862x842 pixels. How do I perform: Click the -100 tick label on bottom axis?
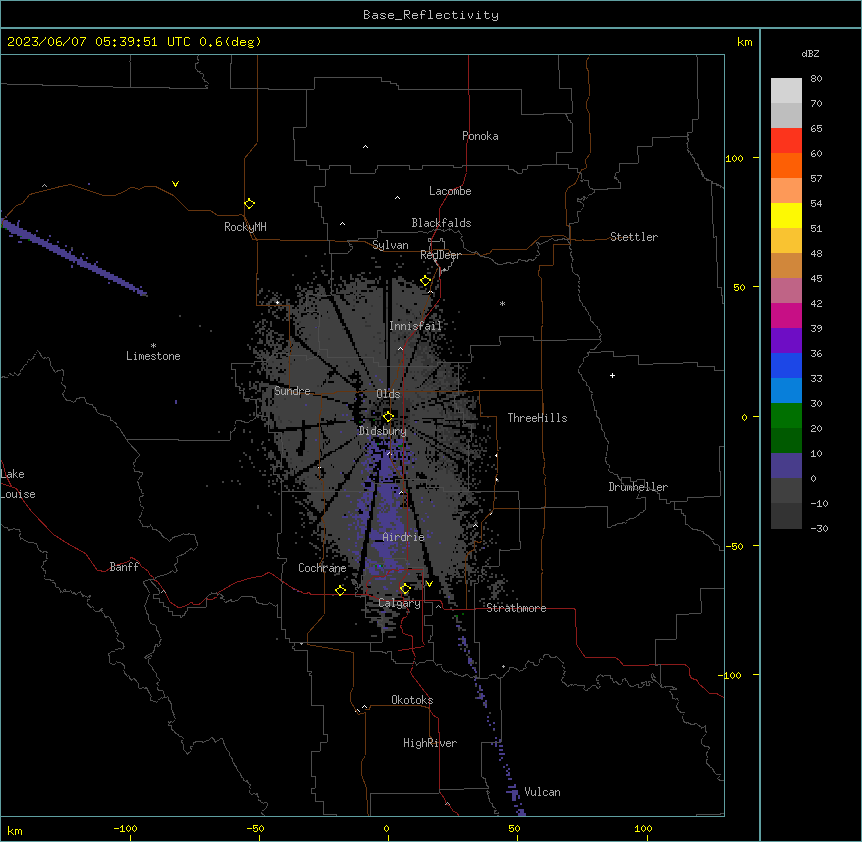pos(125,828)
